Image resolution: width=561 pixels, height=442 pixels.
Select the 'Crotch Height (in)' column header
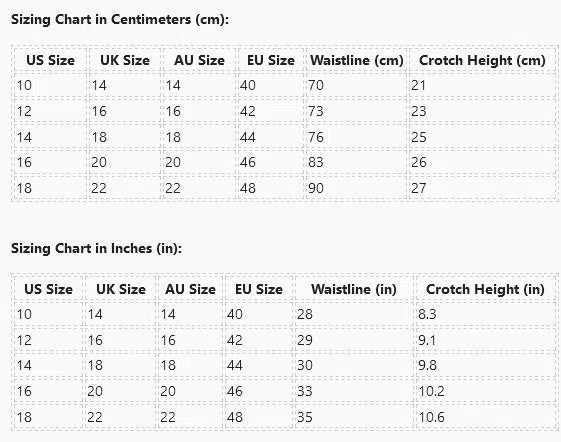click(x=485, y=289)
